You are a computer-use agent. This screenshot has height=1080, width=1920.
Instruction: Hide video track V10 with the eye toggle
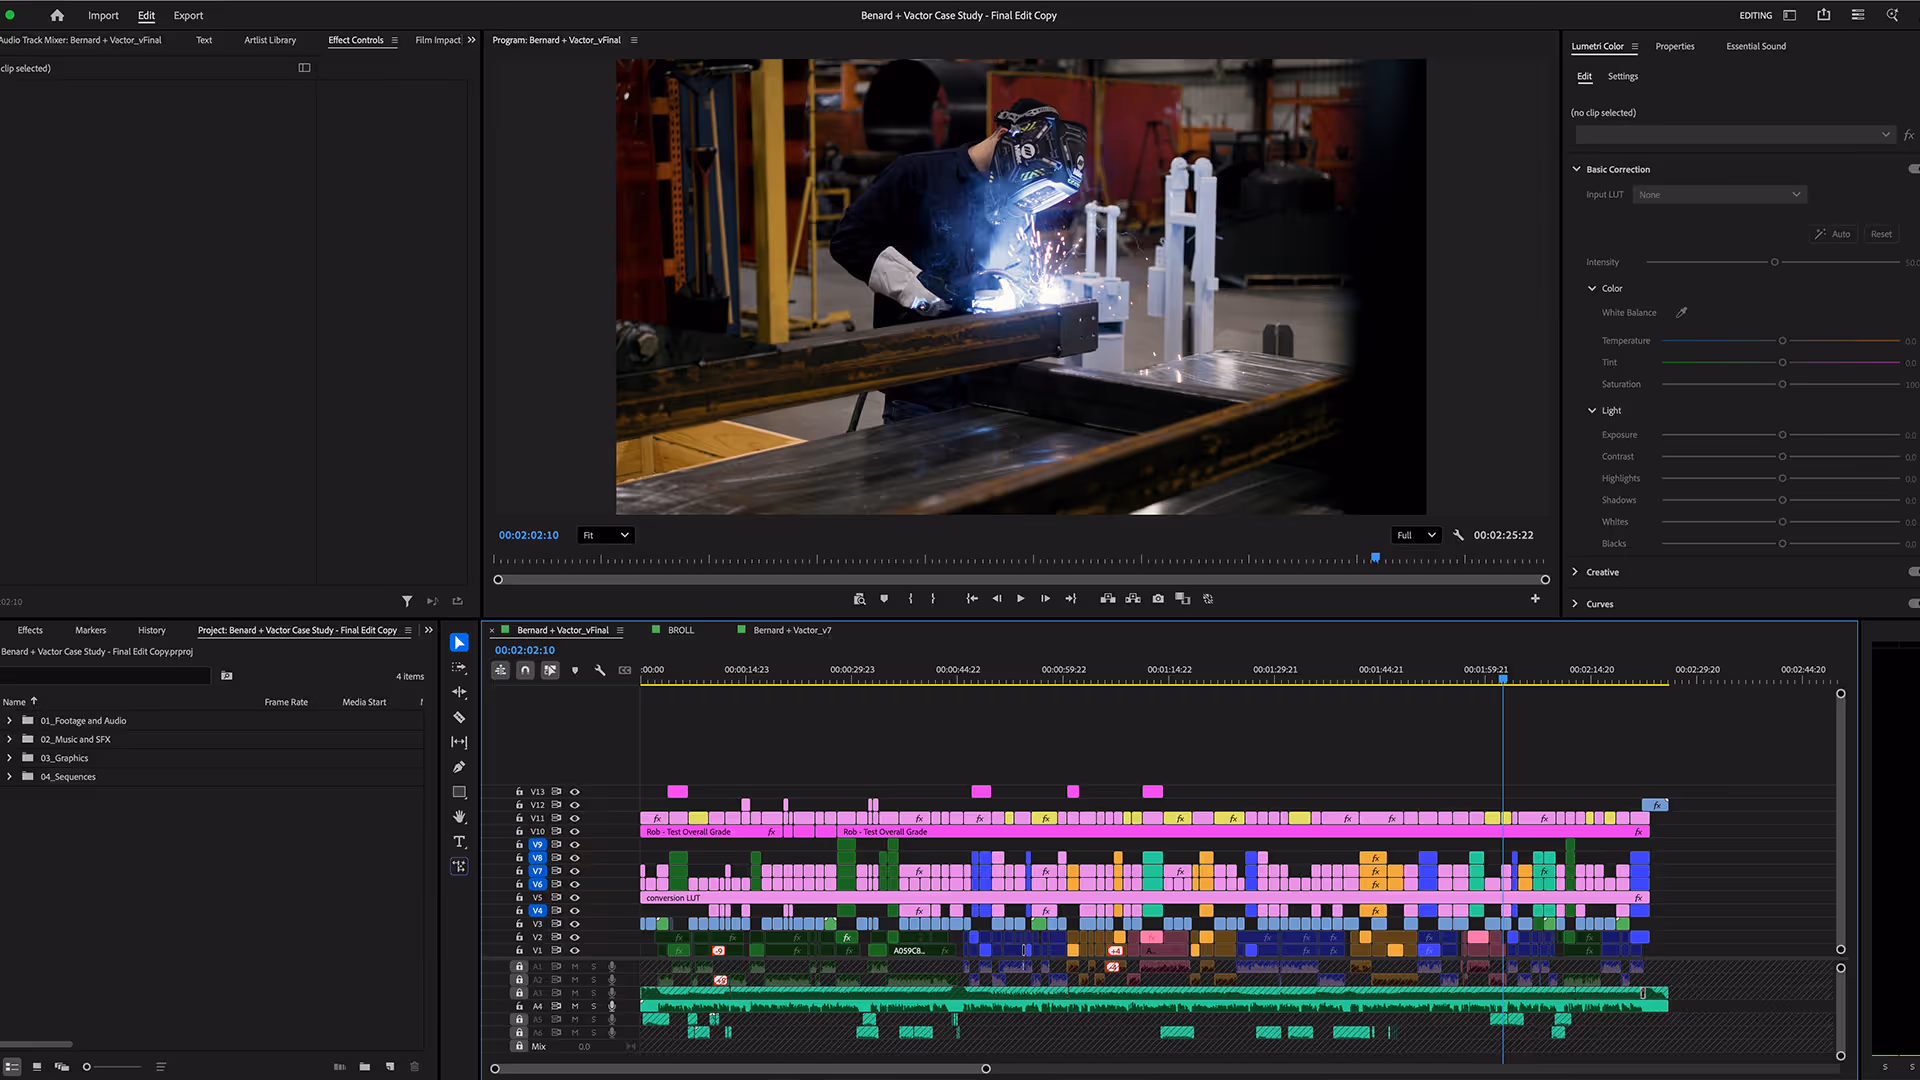pos(575,831)
